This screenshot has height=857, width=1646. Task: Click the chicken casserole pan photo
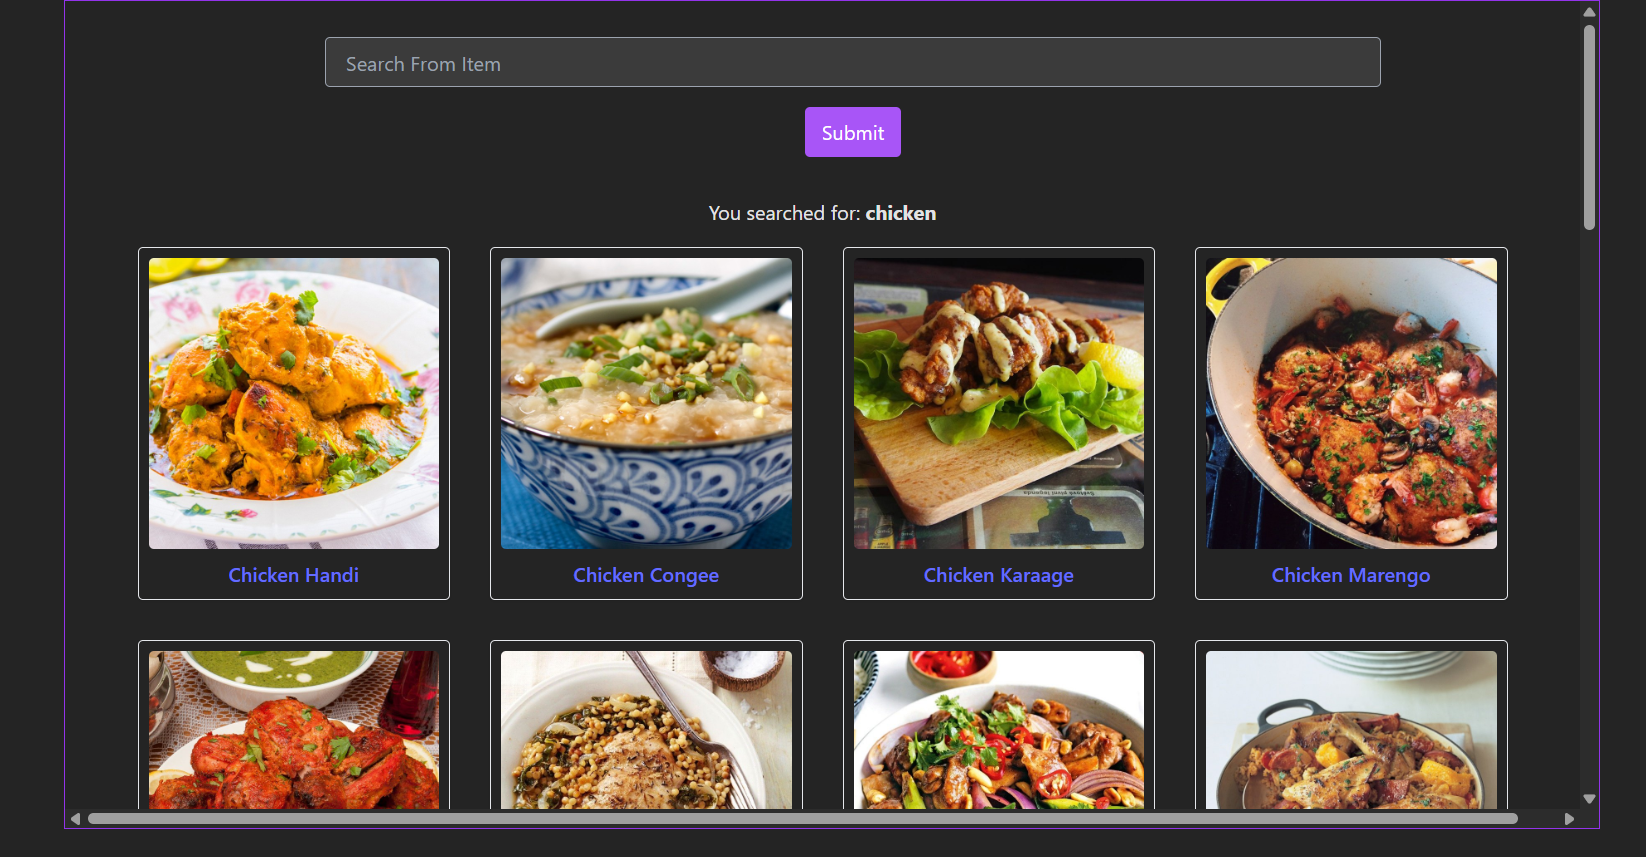[x=1351, y=730]
